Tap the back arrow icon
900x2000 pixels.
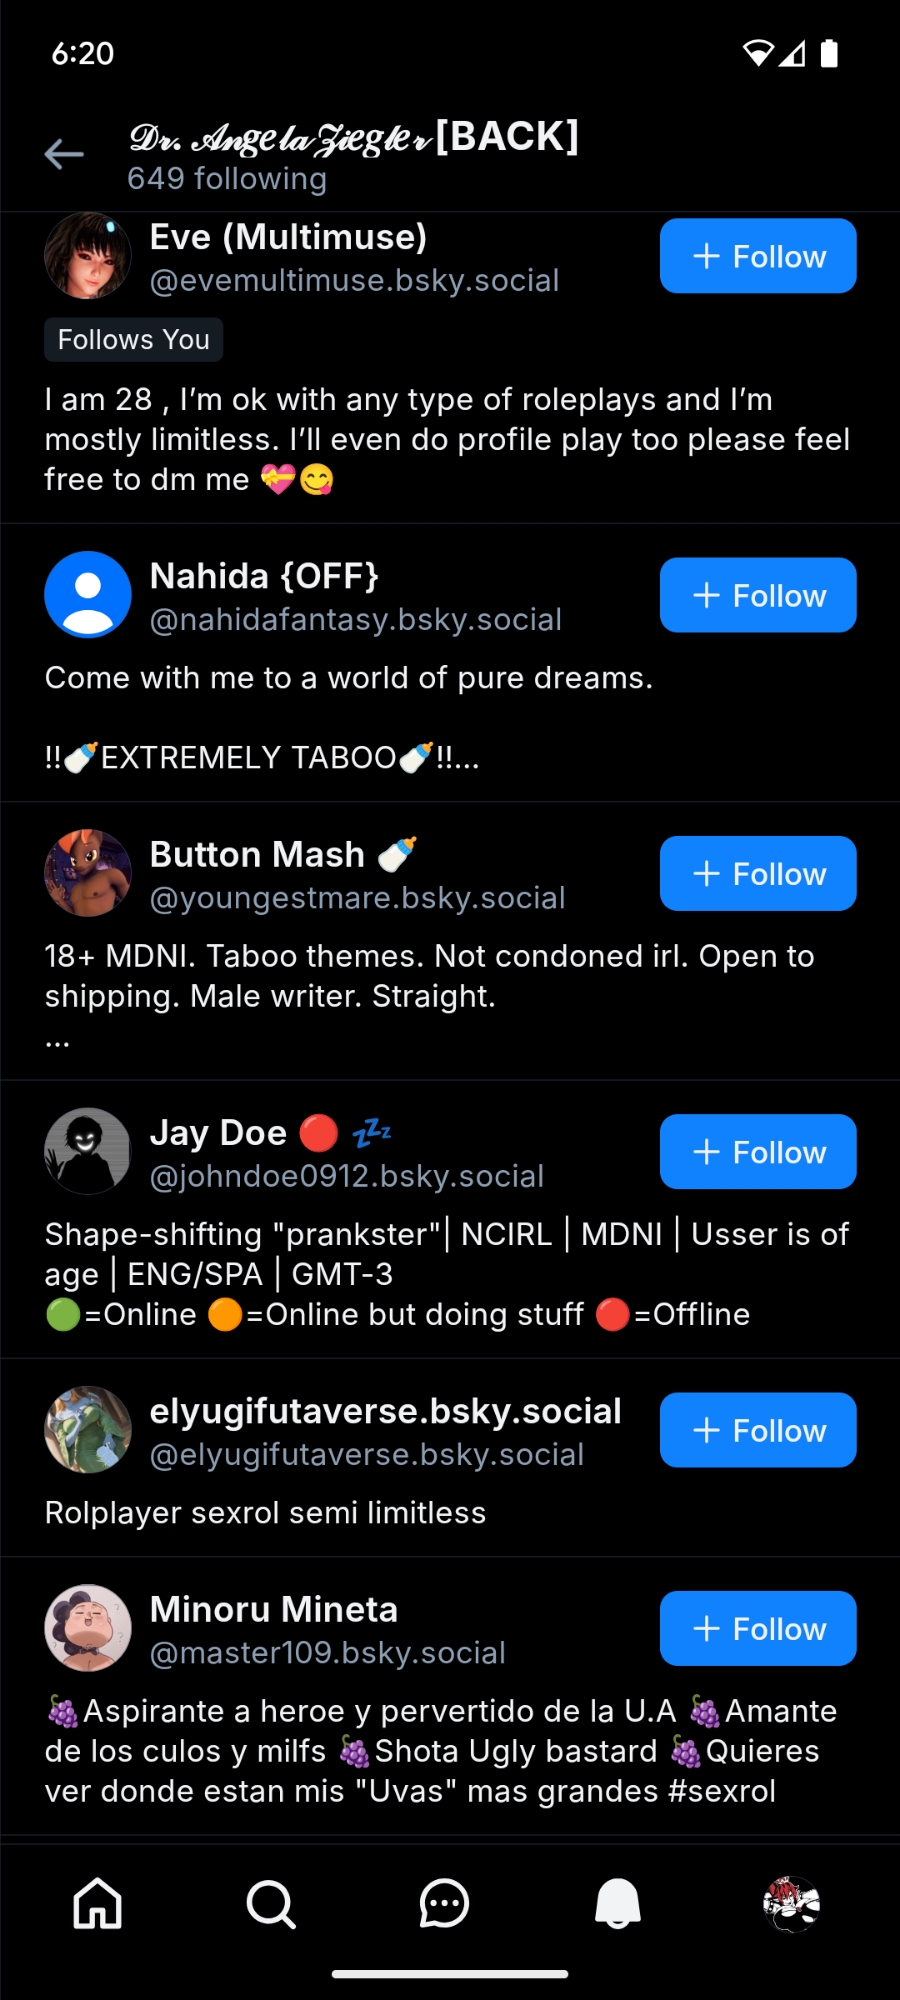[x=64, y=154]
